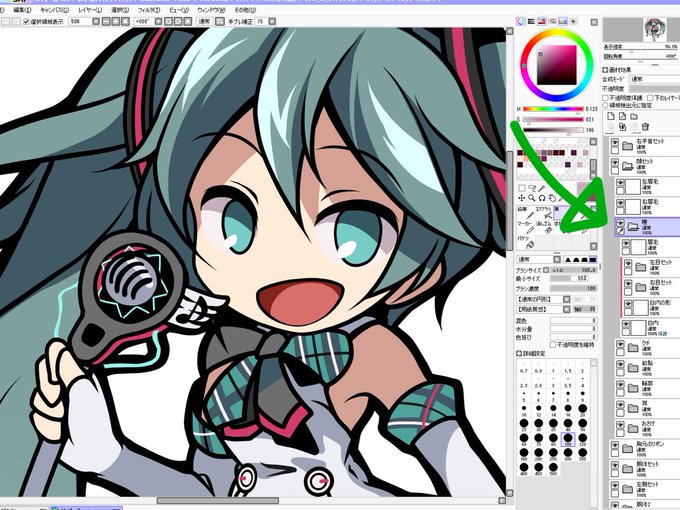Create a new normal layer
This screenshot has width=680, height=510.
pos(611,116)
